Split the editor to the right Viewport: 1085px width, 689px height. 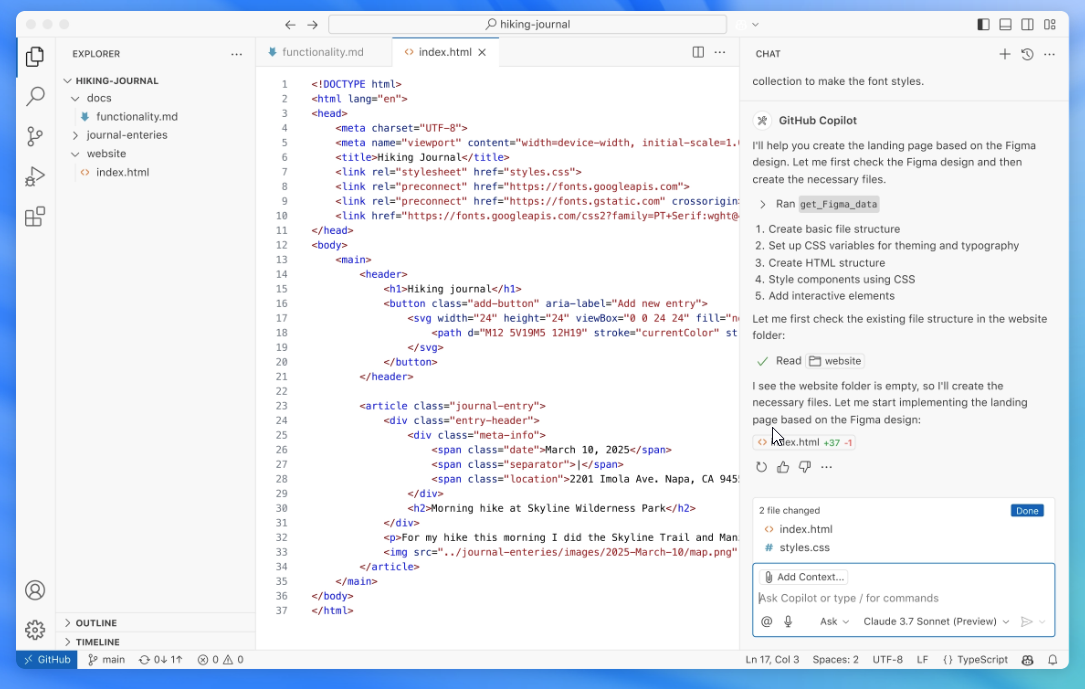point(698,53)
